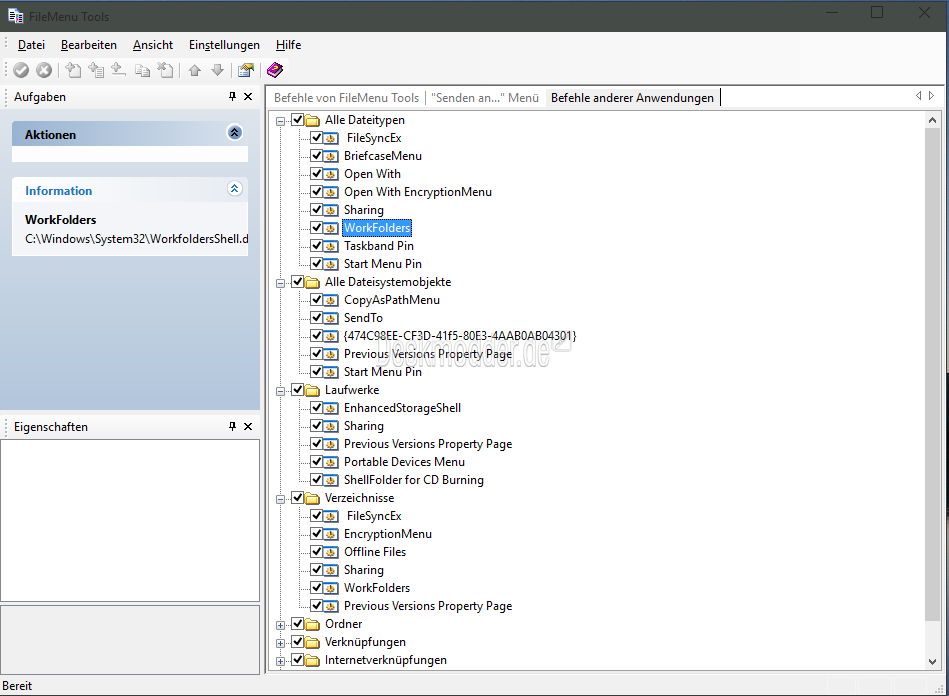Click the tree scrollbar up arrow
Image resolution: width=949 pixels, height=696 pixels.
coord(933,120)
